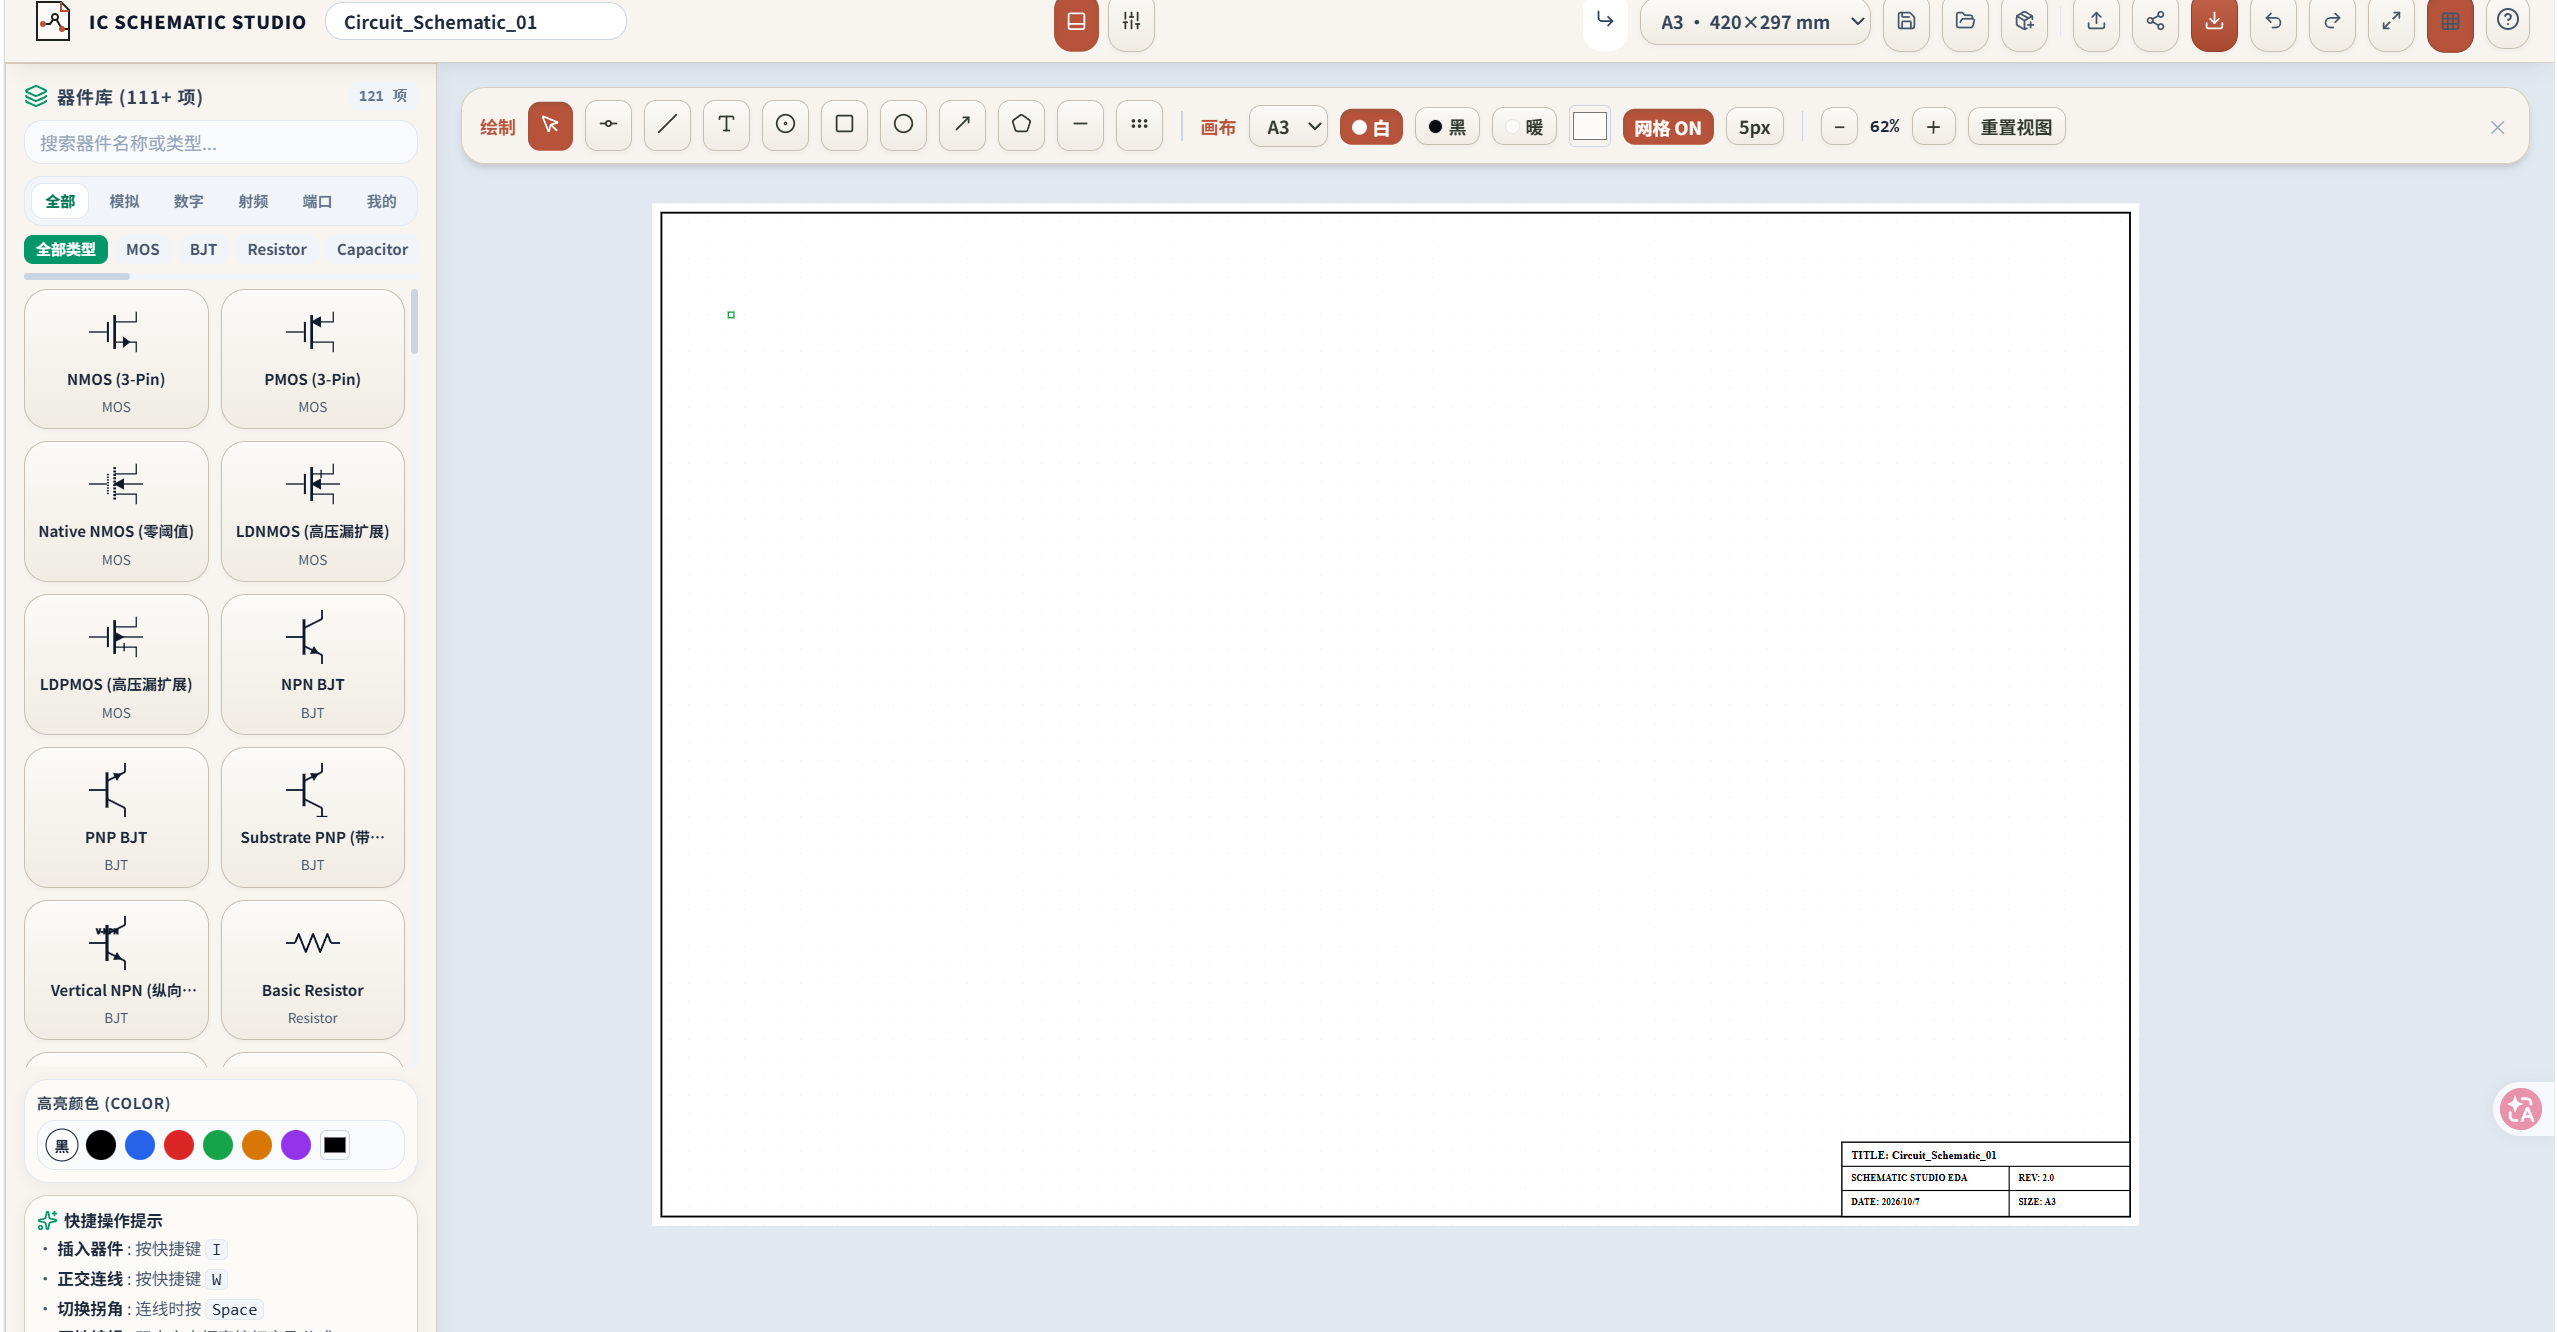Select the pointer selection tool
The image size is (2557, 1332).
pyautogui.click(x=550, y=125)
